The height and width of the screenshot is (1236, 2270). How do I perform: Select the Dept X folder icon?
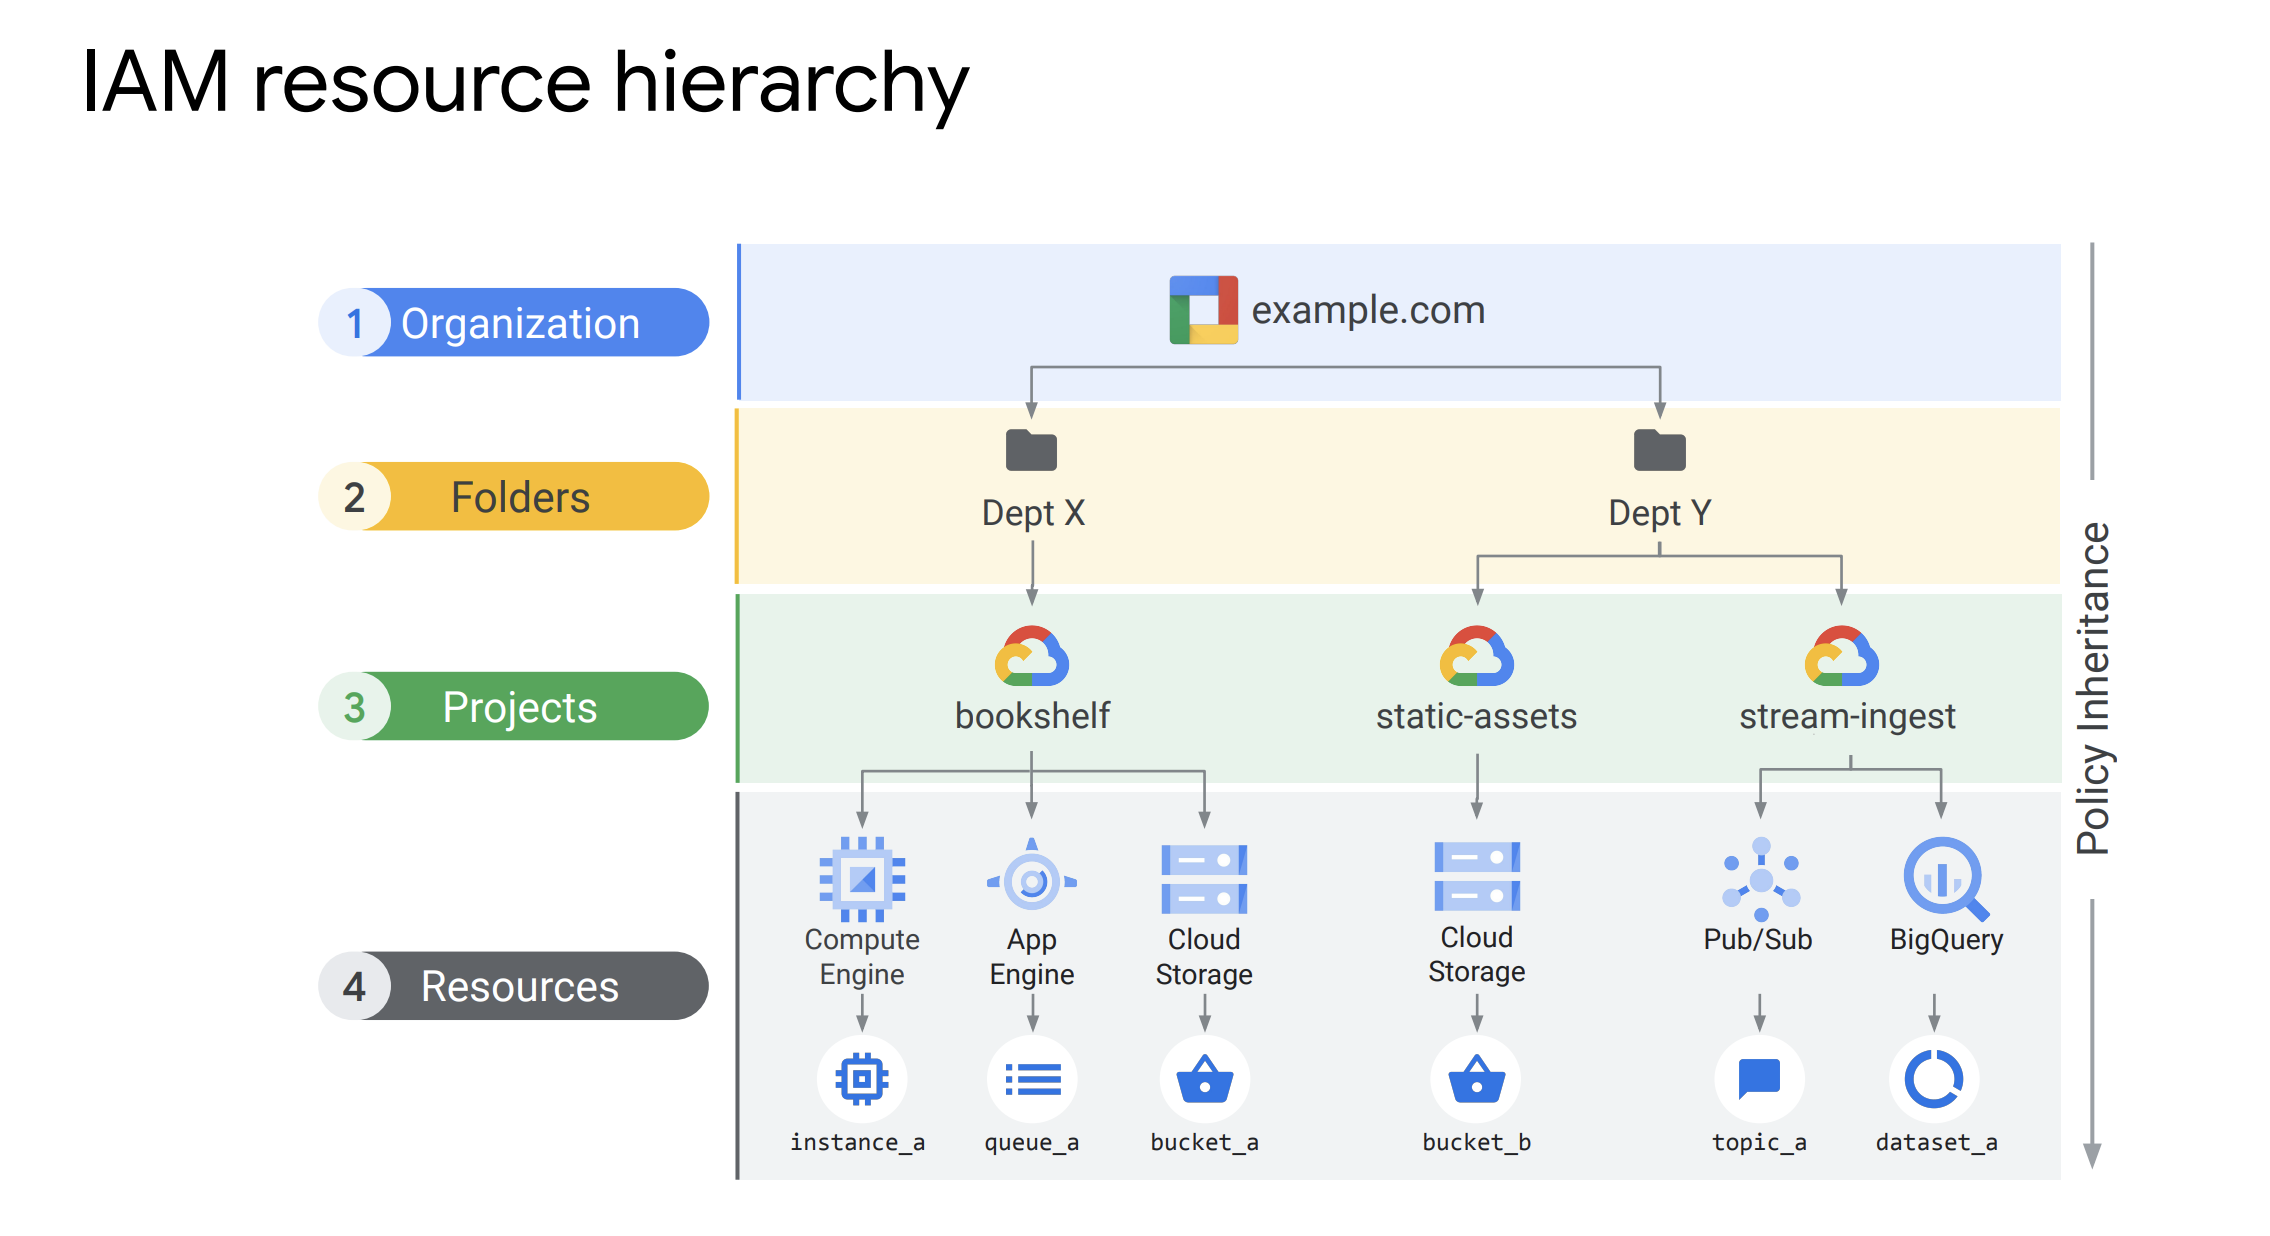[1031, 451]
